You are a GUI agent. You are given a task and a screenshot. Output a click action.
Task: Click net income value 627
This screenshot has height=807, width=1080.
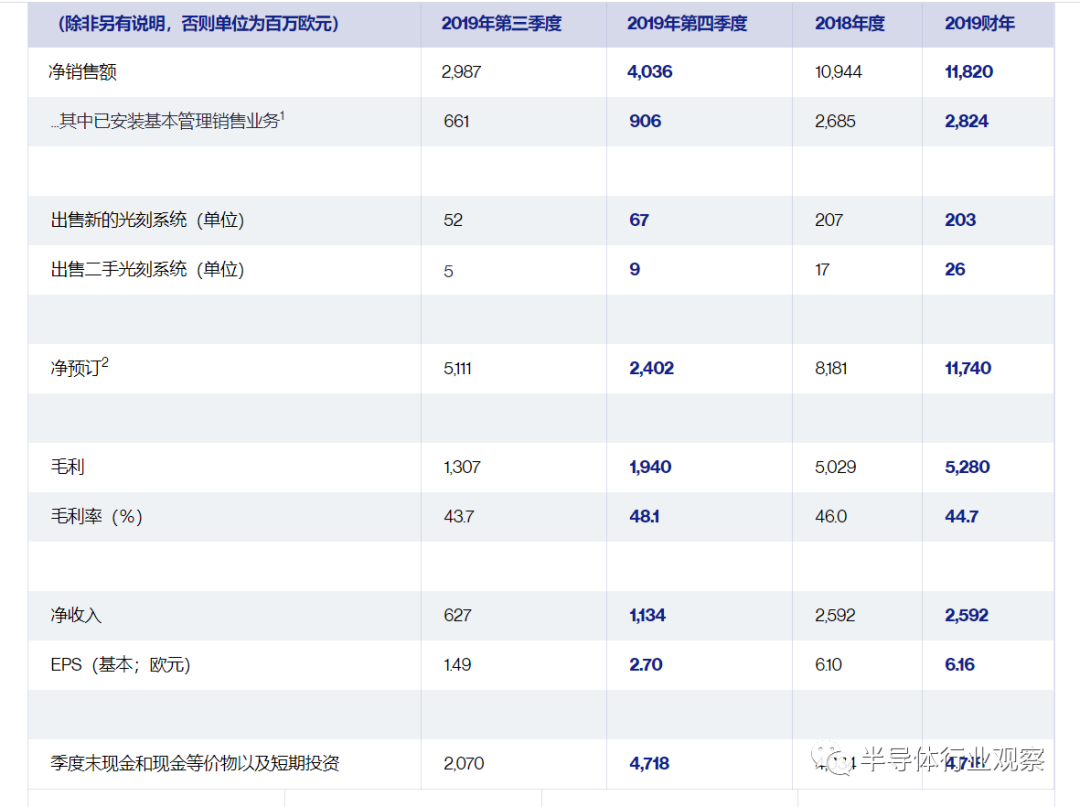click(457, 615)
